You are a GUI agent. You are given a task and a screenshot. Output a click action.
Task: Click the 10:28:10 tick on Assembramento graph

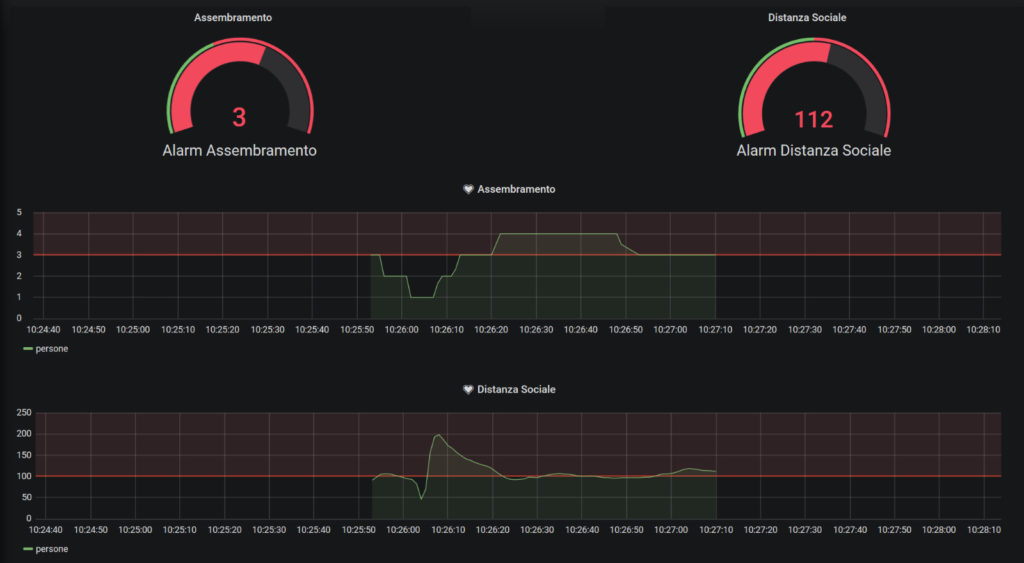(984, 330)
